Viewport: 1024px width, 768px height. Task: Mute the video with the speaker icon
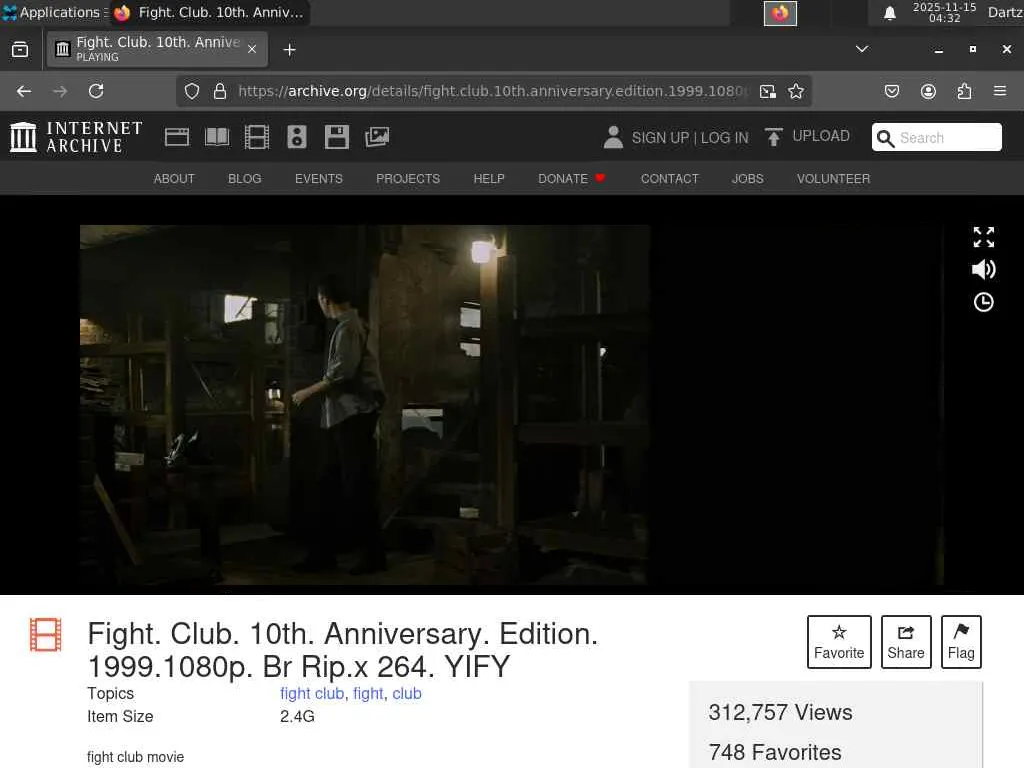[984, 269]
